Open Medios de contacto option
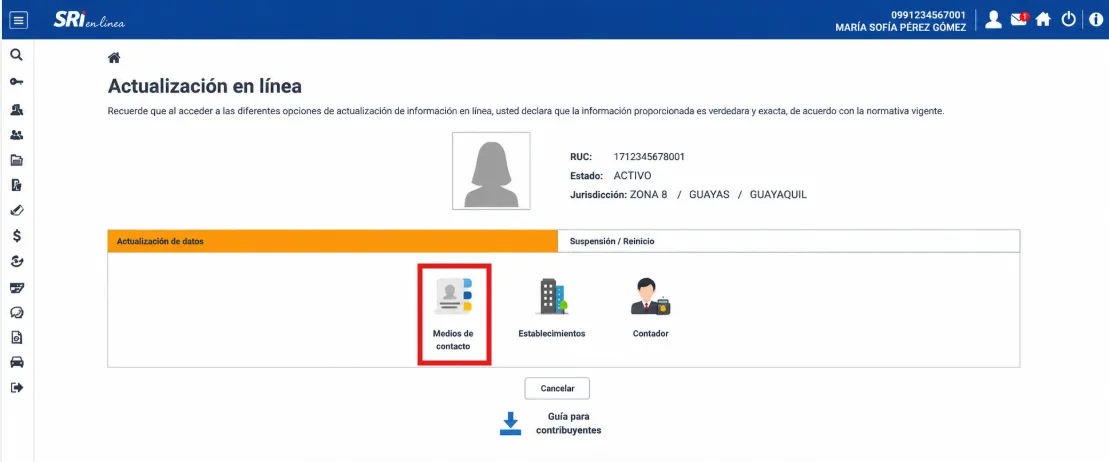 pos(453,314)
